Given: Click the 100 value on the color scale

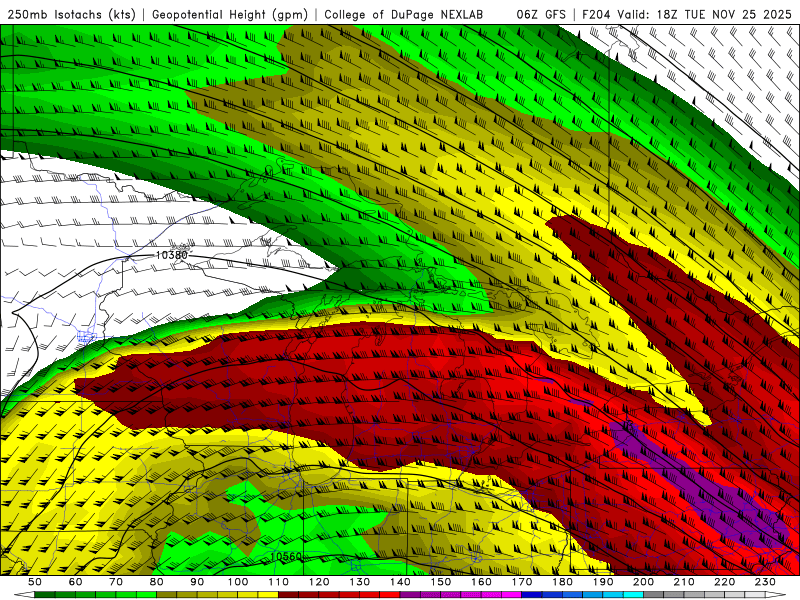Looking at the screenshot, I should click(x=238, y=582).
